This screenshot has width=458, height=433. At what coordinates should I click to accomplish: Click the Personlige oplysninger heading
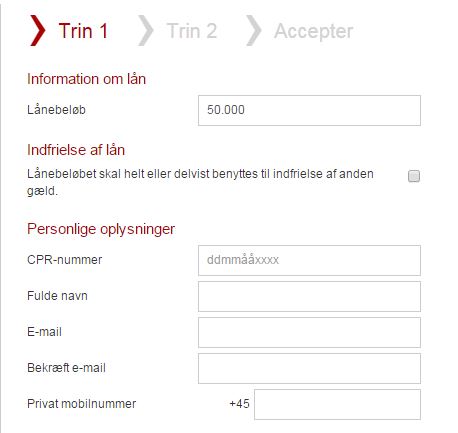101,229
